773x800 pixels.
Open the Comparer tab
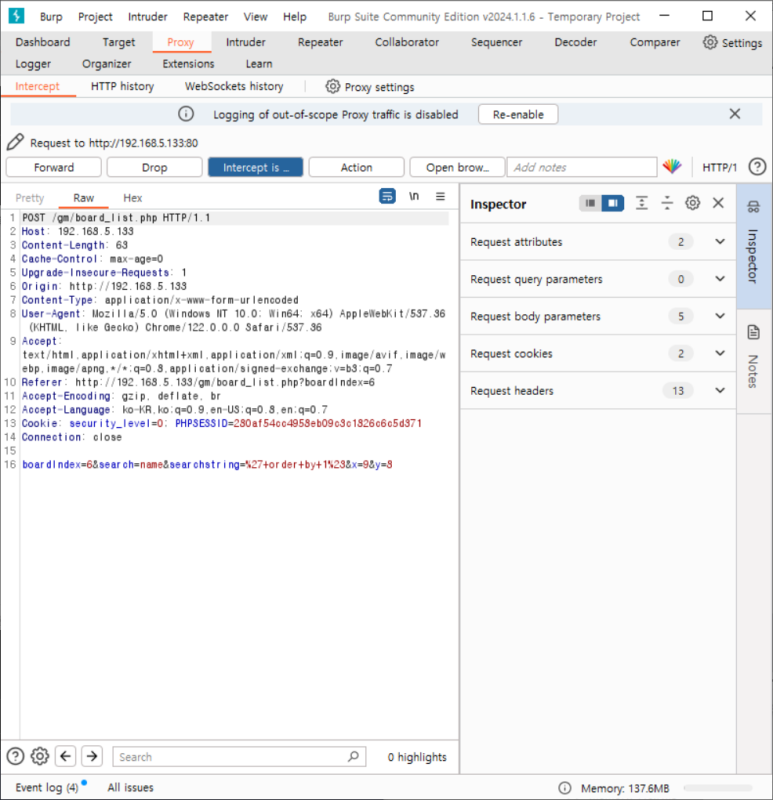coord(655,42)
